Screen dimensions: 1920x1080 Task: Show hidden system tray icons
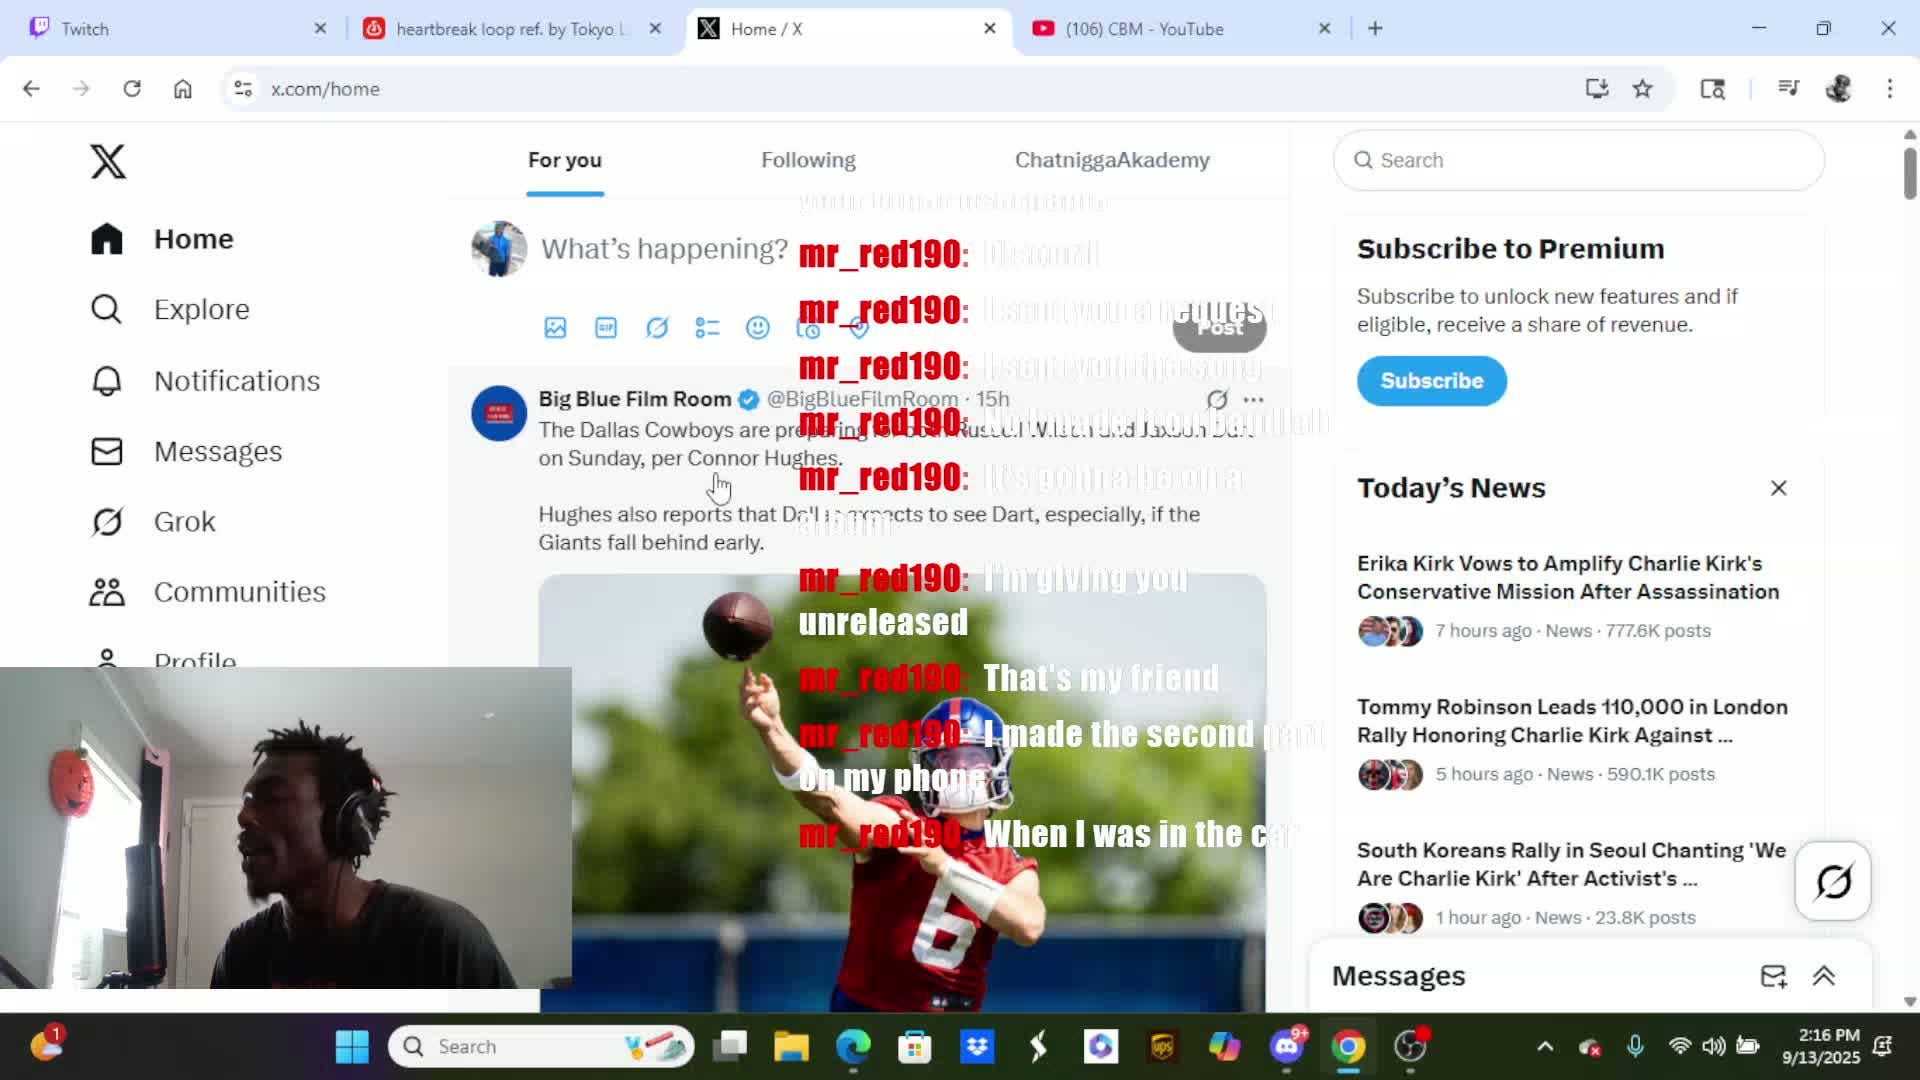(x=1545, y=1046)
